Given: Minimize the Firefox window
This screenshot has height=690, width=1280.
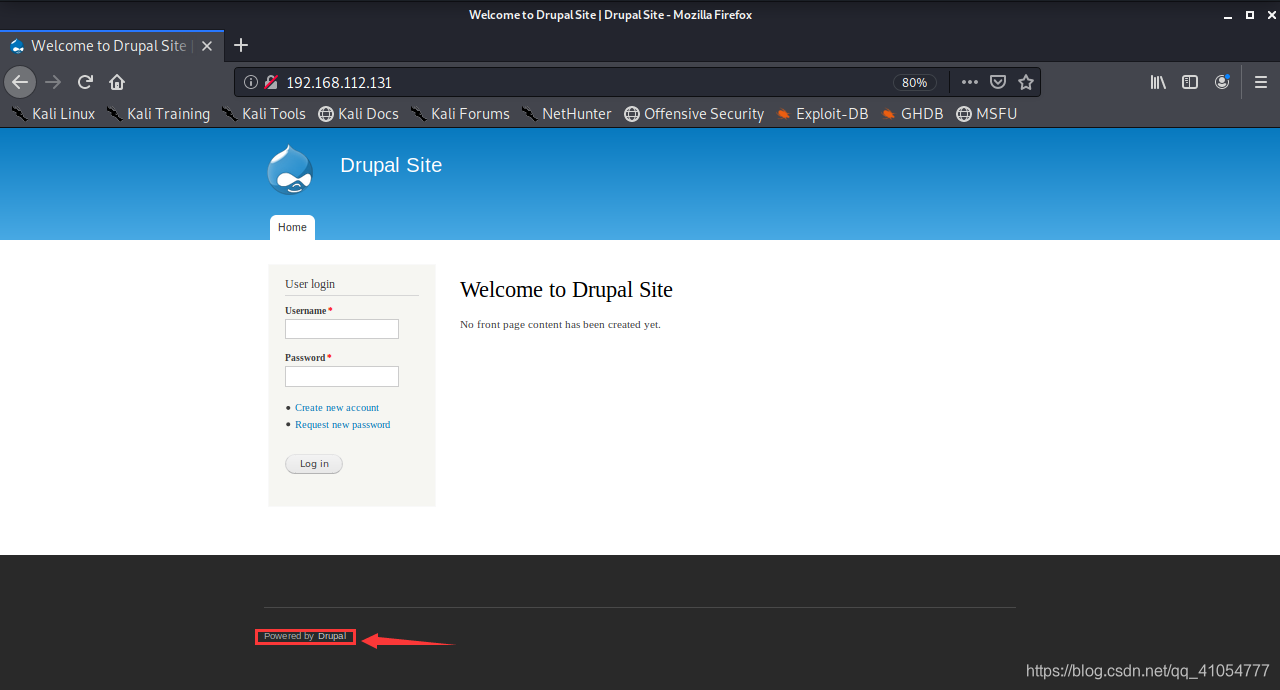Looking at the screenshot, I should point(1230,15).
